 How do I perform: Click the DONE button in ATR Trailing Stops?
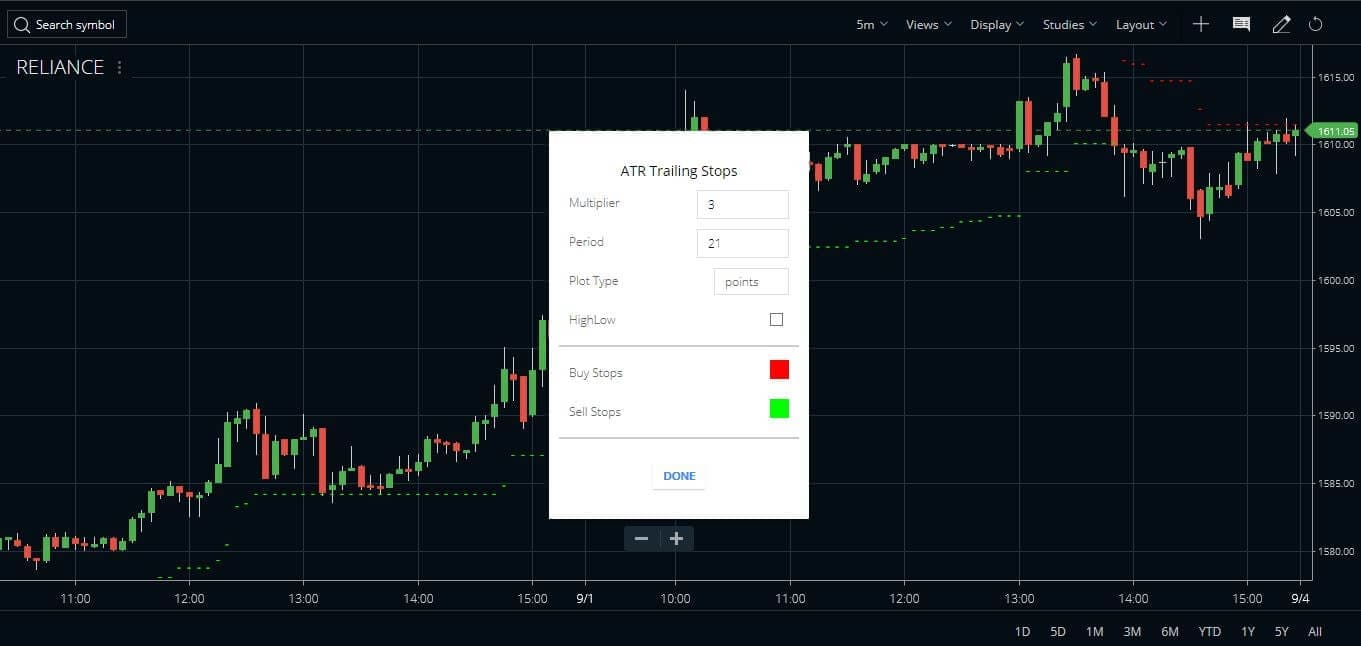pyautogui.click(x=678, y=476)
